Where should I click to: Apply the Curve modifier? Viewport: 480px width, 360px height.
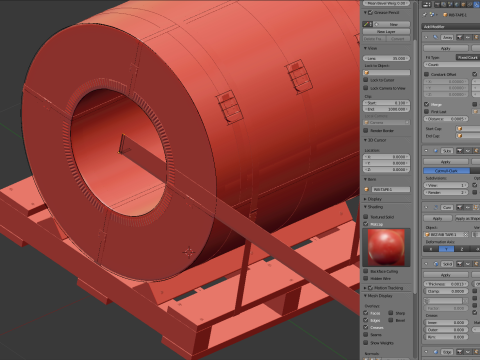tap(438, 218)
